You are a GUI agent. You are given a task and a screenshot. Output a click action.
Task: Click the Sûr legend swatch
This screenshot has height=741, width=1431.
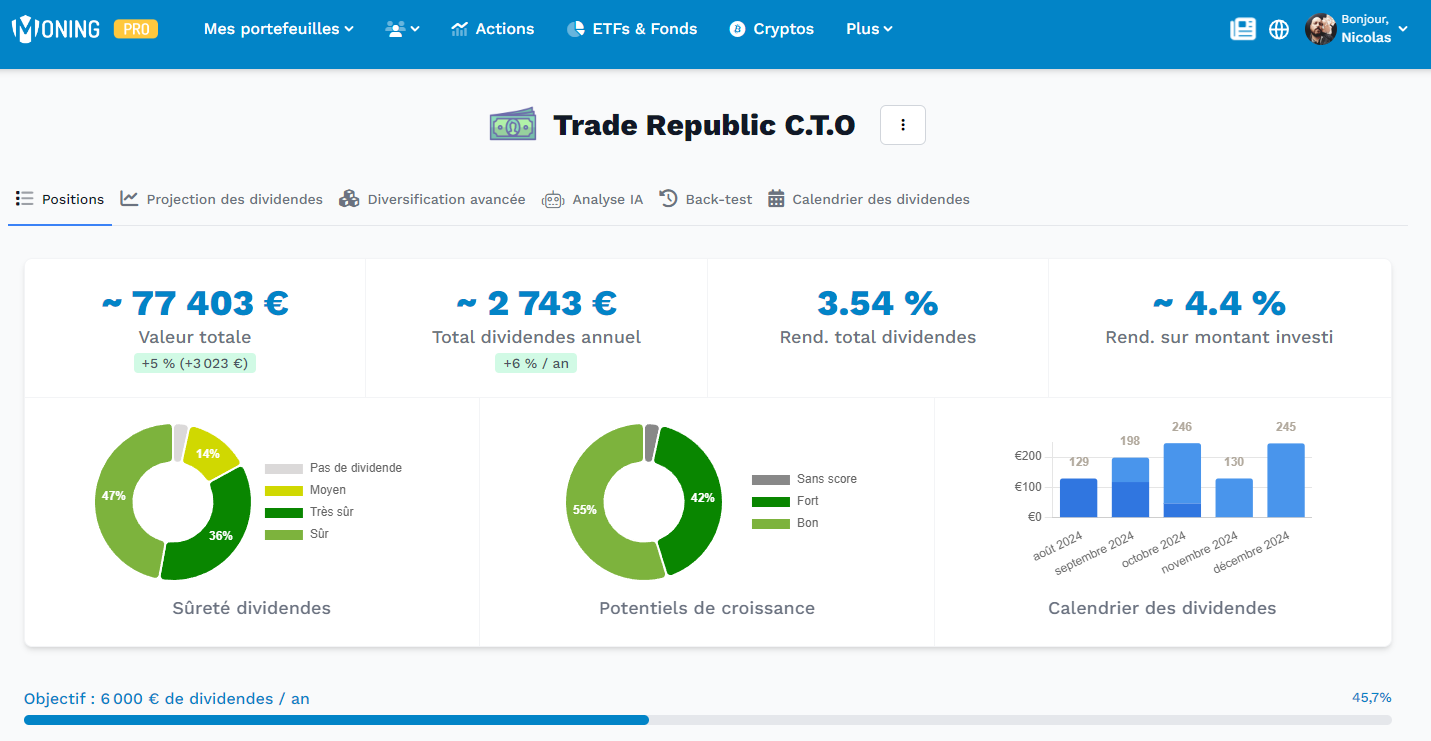click(284, 534)
